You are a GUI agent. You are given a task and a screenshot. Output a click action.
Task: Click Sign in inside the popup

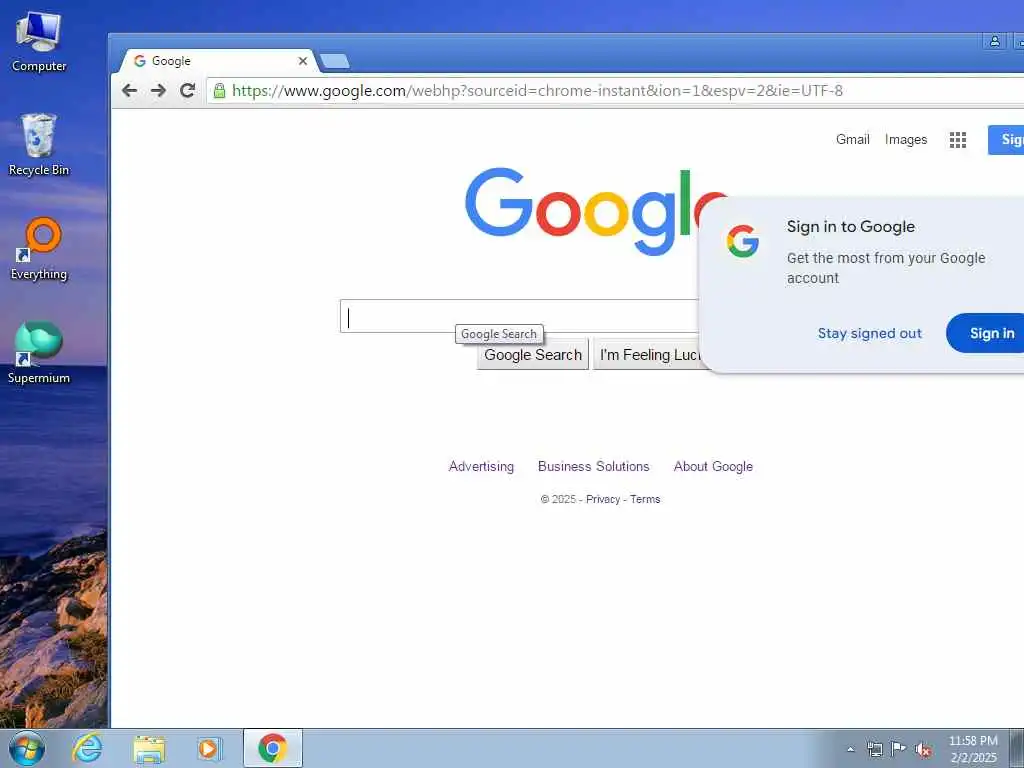coord(987,333)
